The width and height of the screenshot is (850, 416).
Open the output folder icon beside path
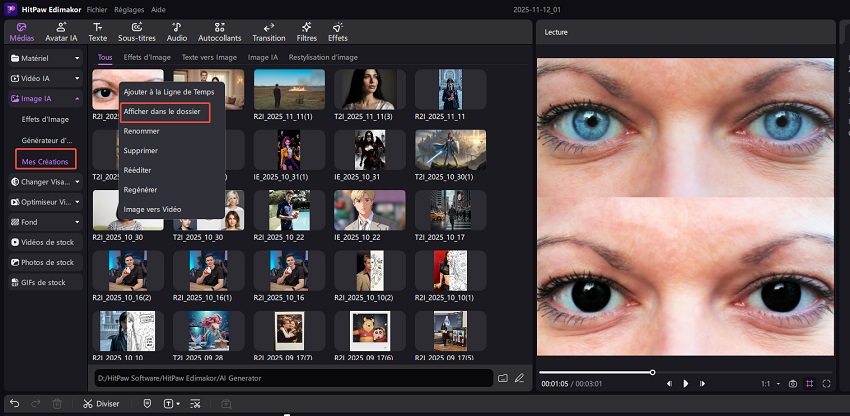(503, 378)
